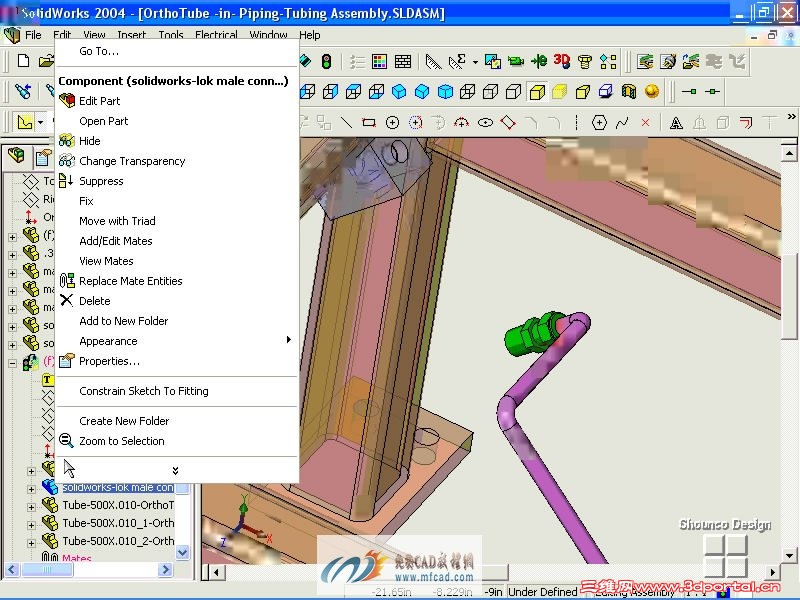The height and width of the screenshot is (600, 800).
Task: Select the Spline sketch tool
Action: coord(622,122)
